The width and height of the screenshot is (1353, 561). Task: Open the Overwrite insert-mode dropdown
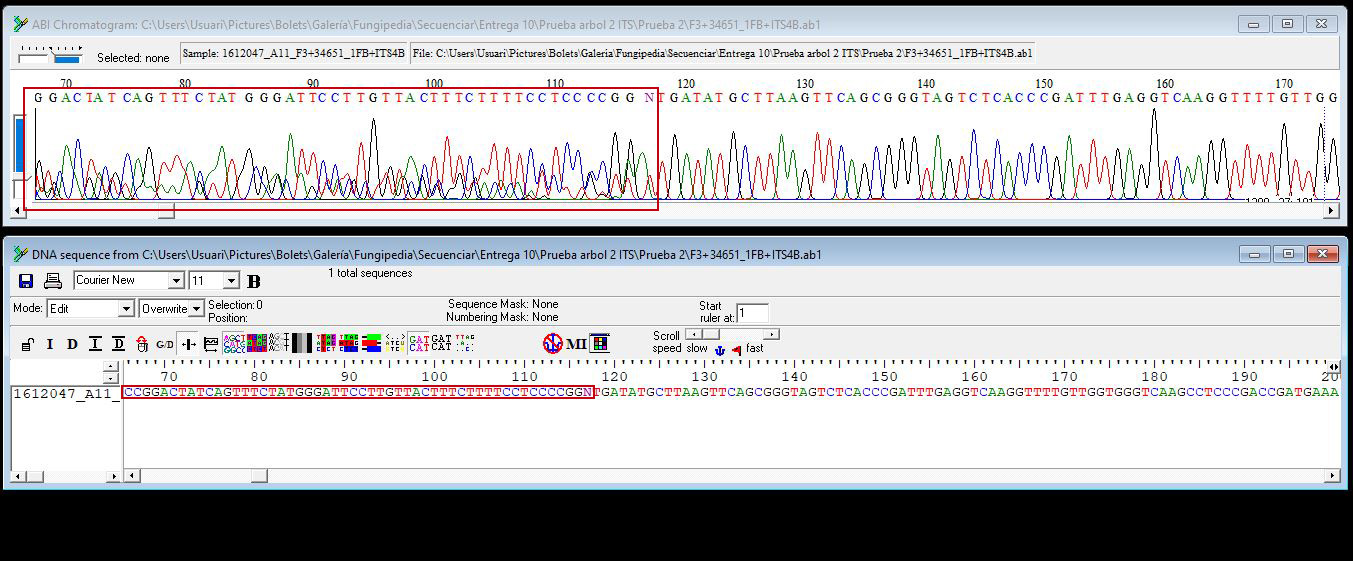pos(197,309)
